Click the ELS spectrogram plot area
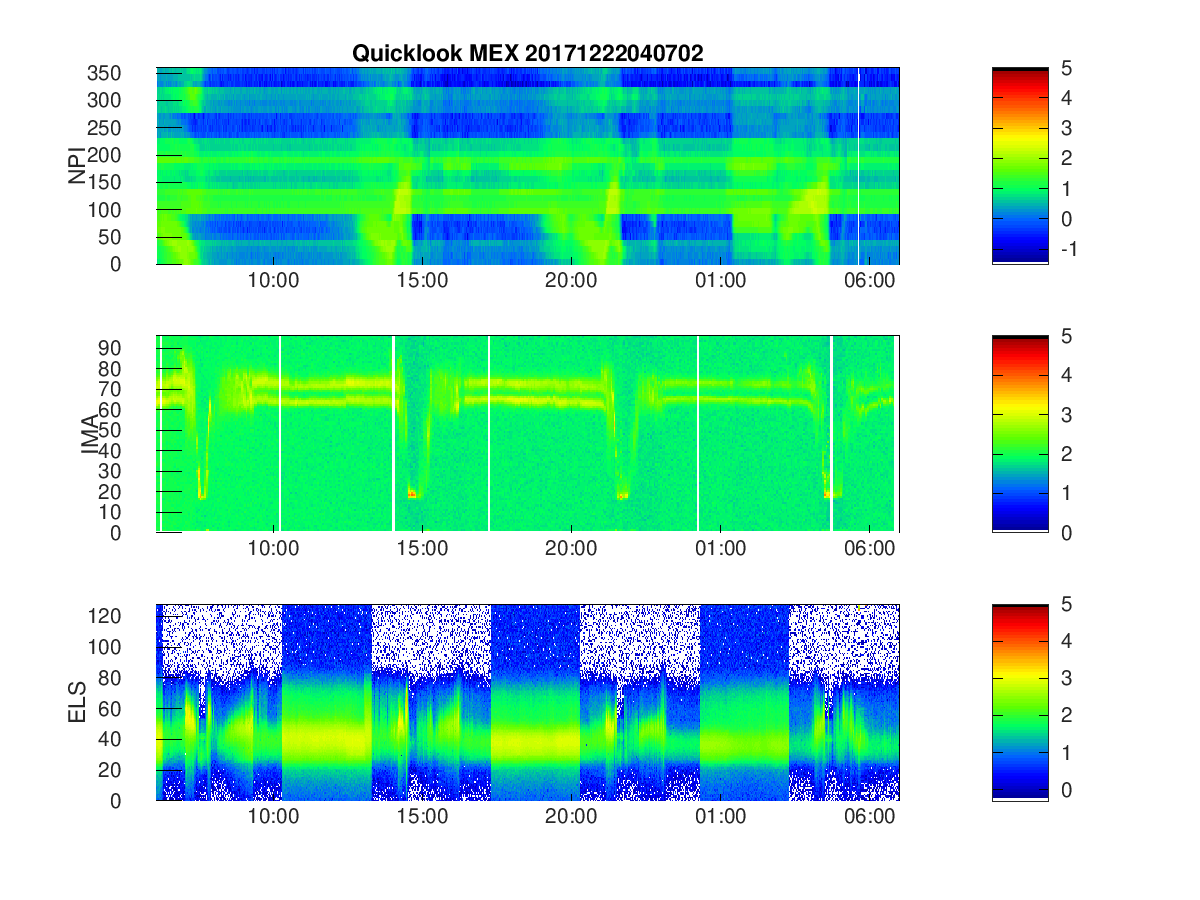Image resolution: width=1200 pixels, height=900 pixels. pos(528,702)
